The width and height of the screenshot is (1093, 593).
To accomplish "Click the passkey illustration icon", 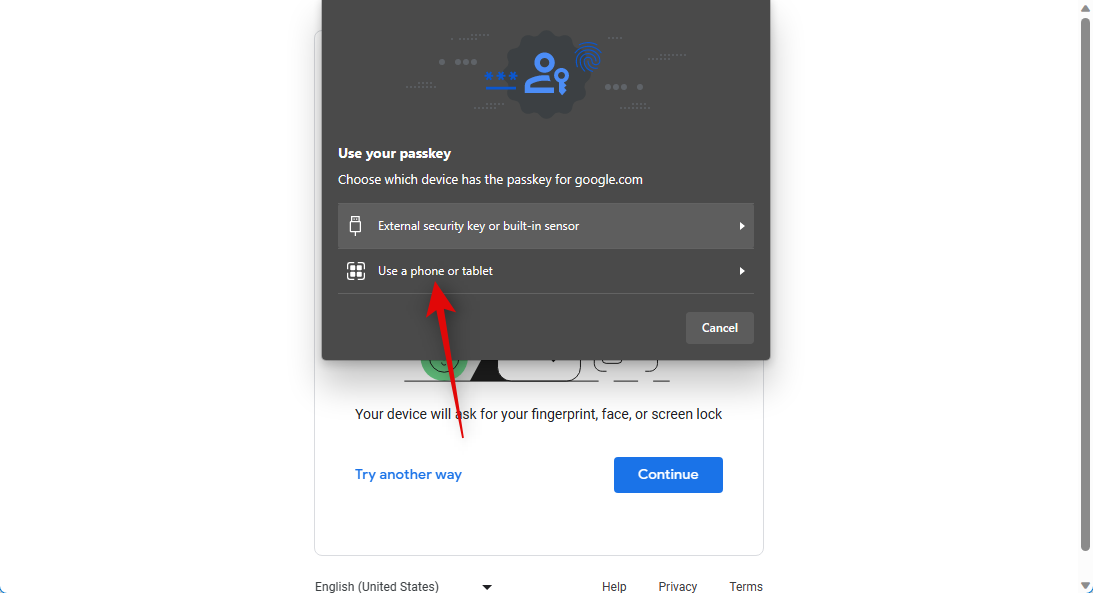I will (x=546, y=74).
